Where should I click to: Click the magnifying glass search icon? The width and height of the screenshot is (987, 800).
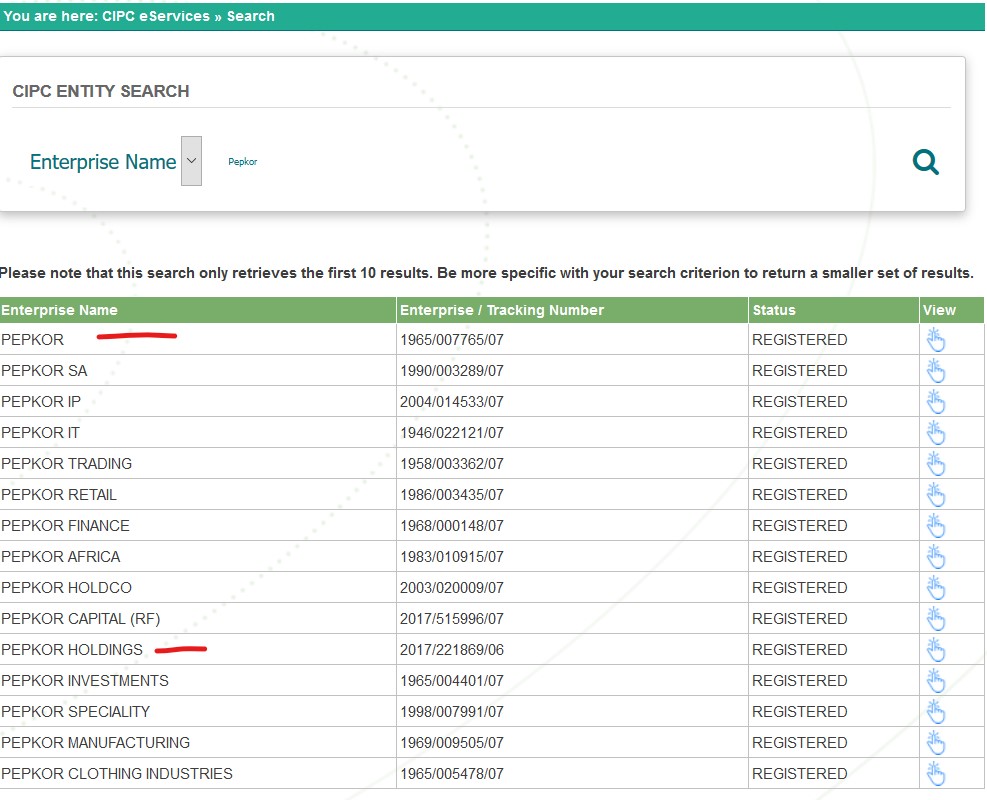[925, 161]
